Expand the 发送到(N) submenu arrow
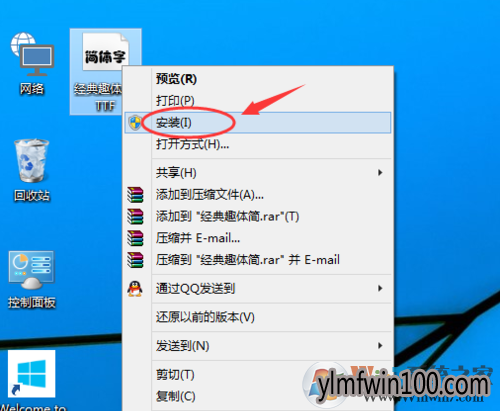500x411 pixels. 380,346
